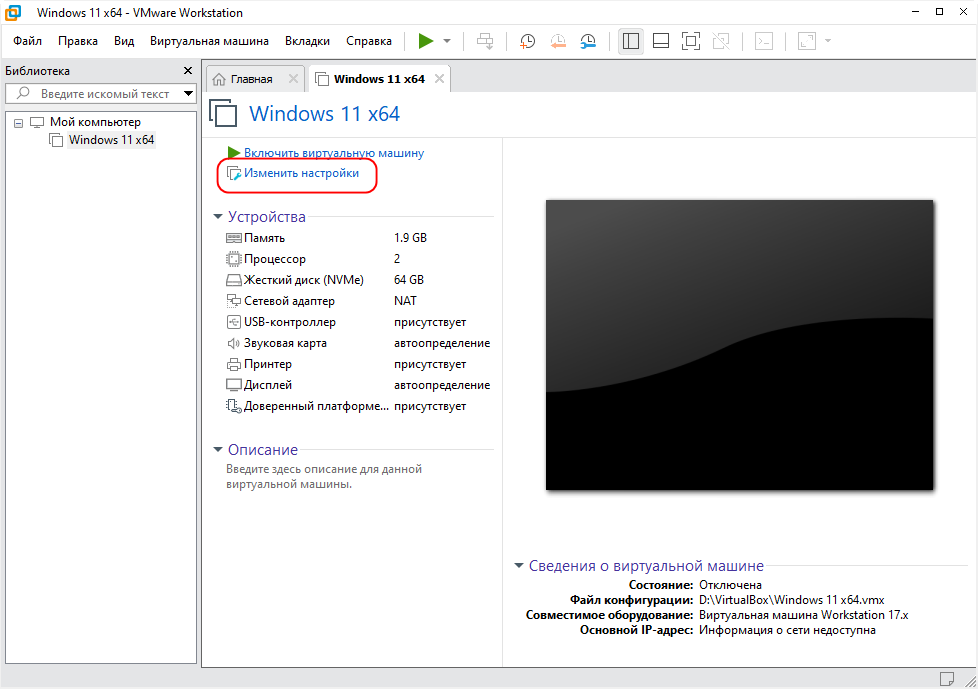The image size is (978, 689).
Task: Open the stretch display dropdown arrow
Action: pos(828,41)
